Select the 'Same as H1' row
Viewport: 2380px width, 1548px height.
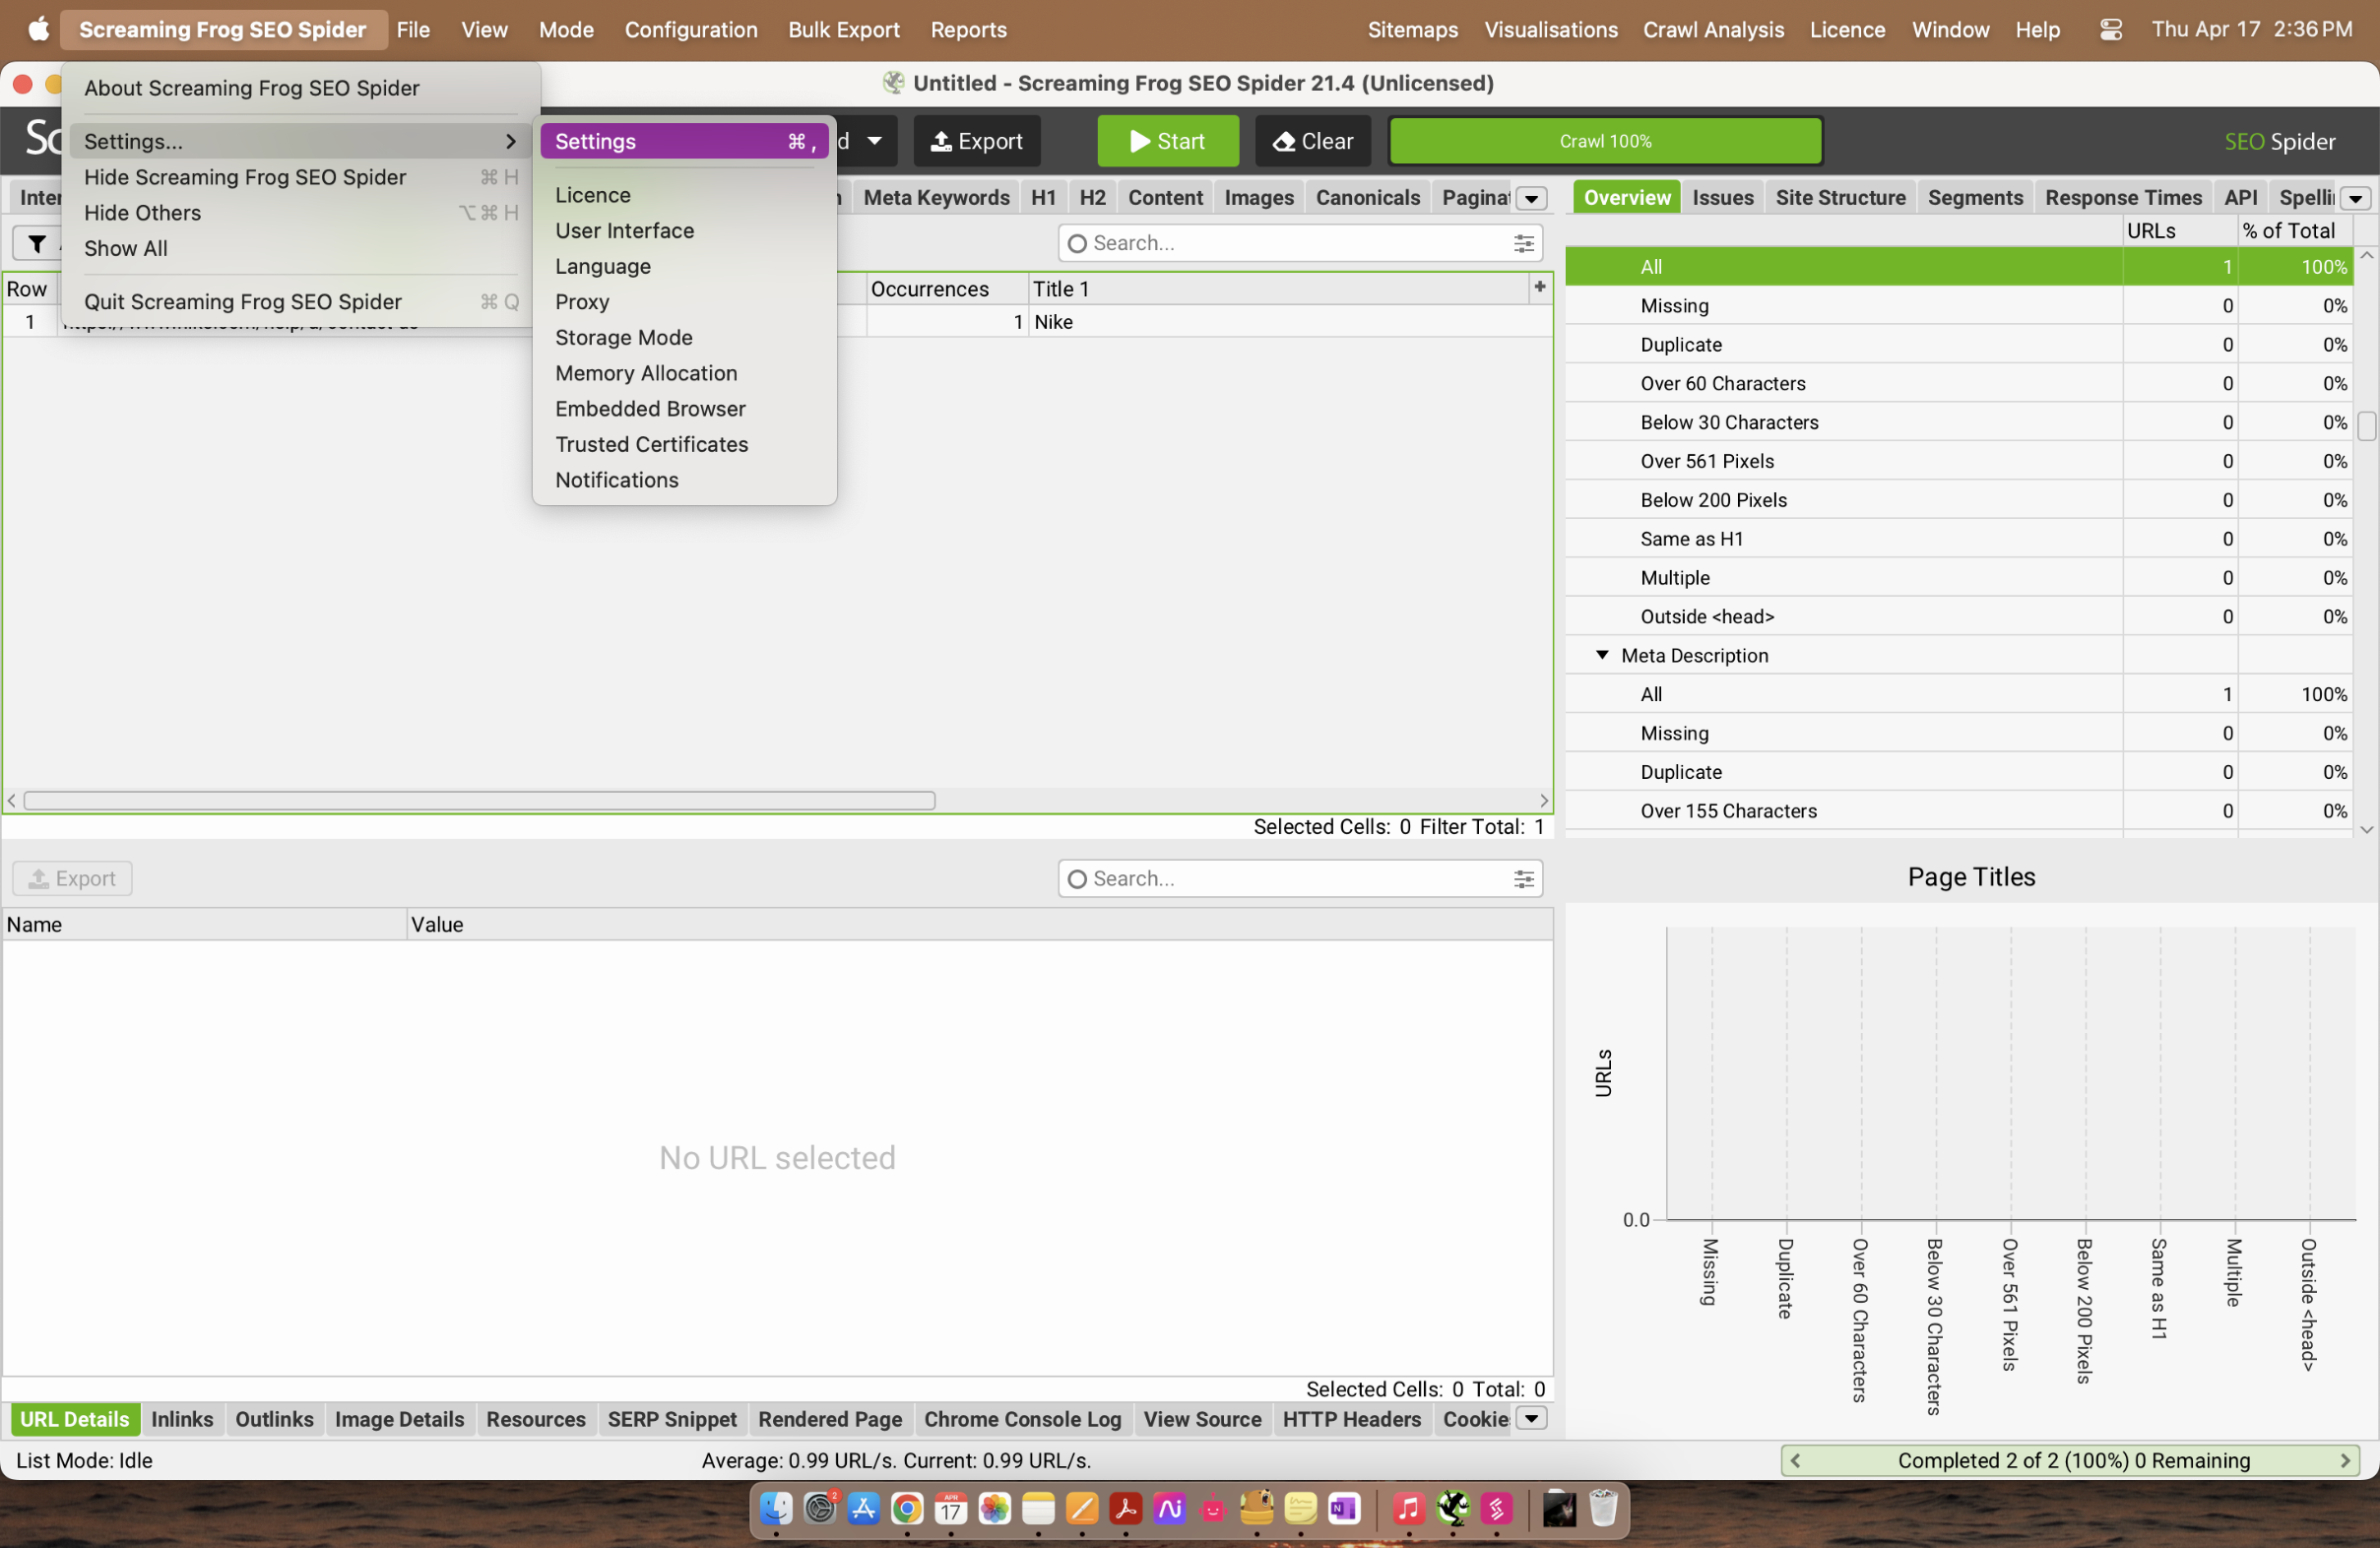point(1958,539)
